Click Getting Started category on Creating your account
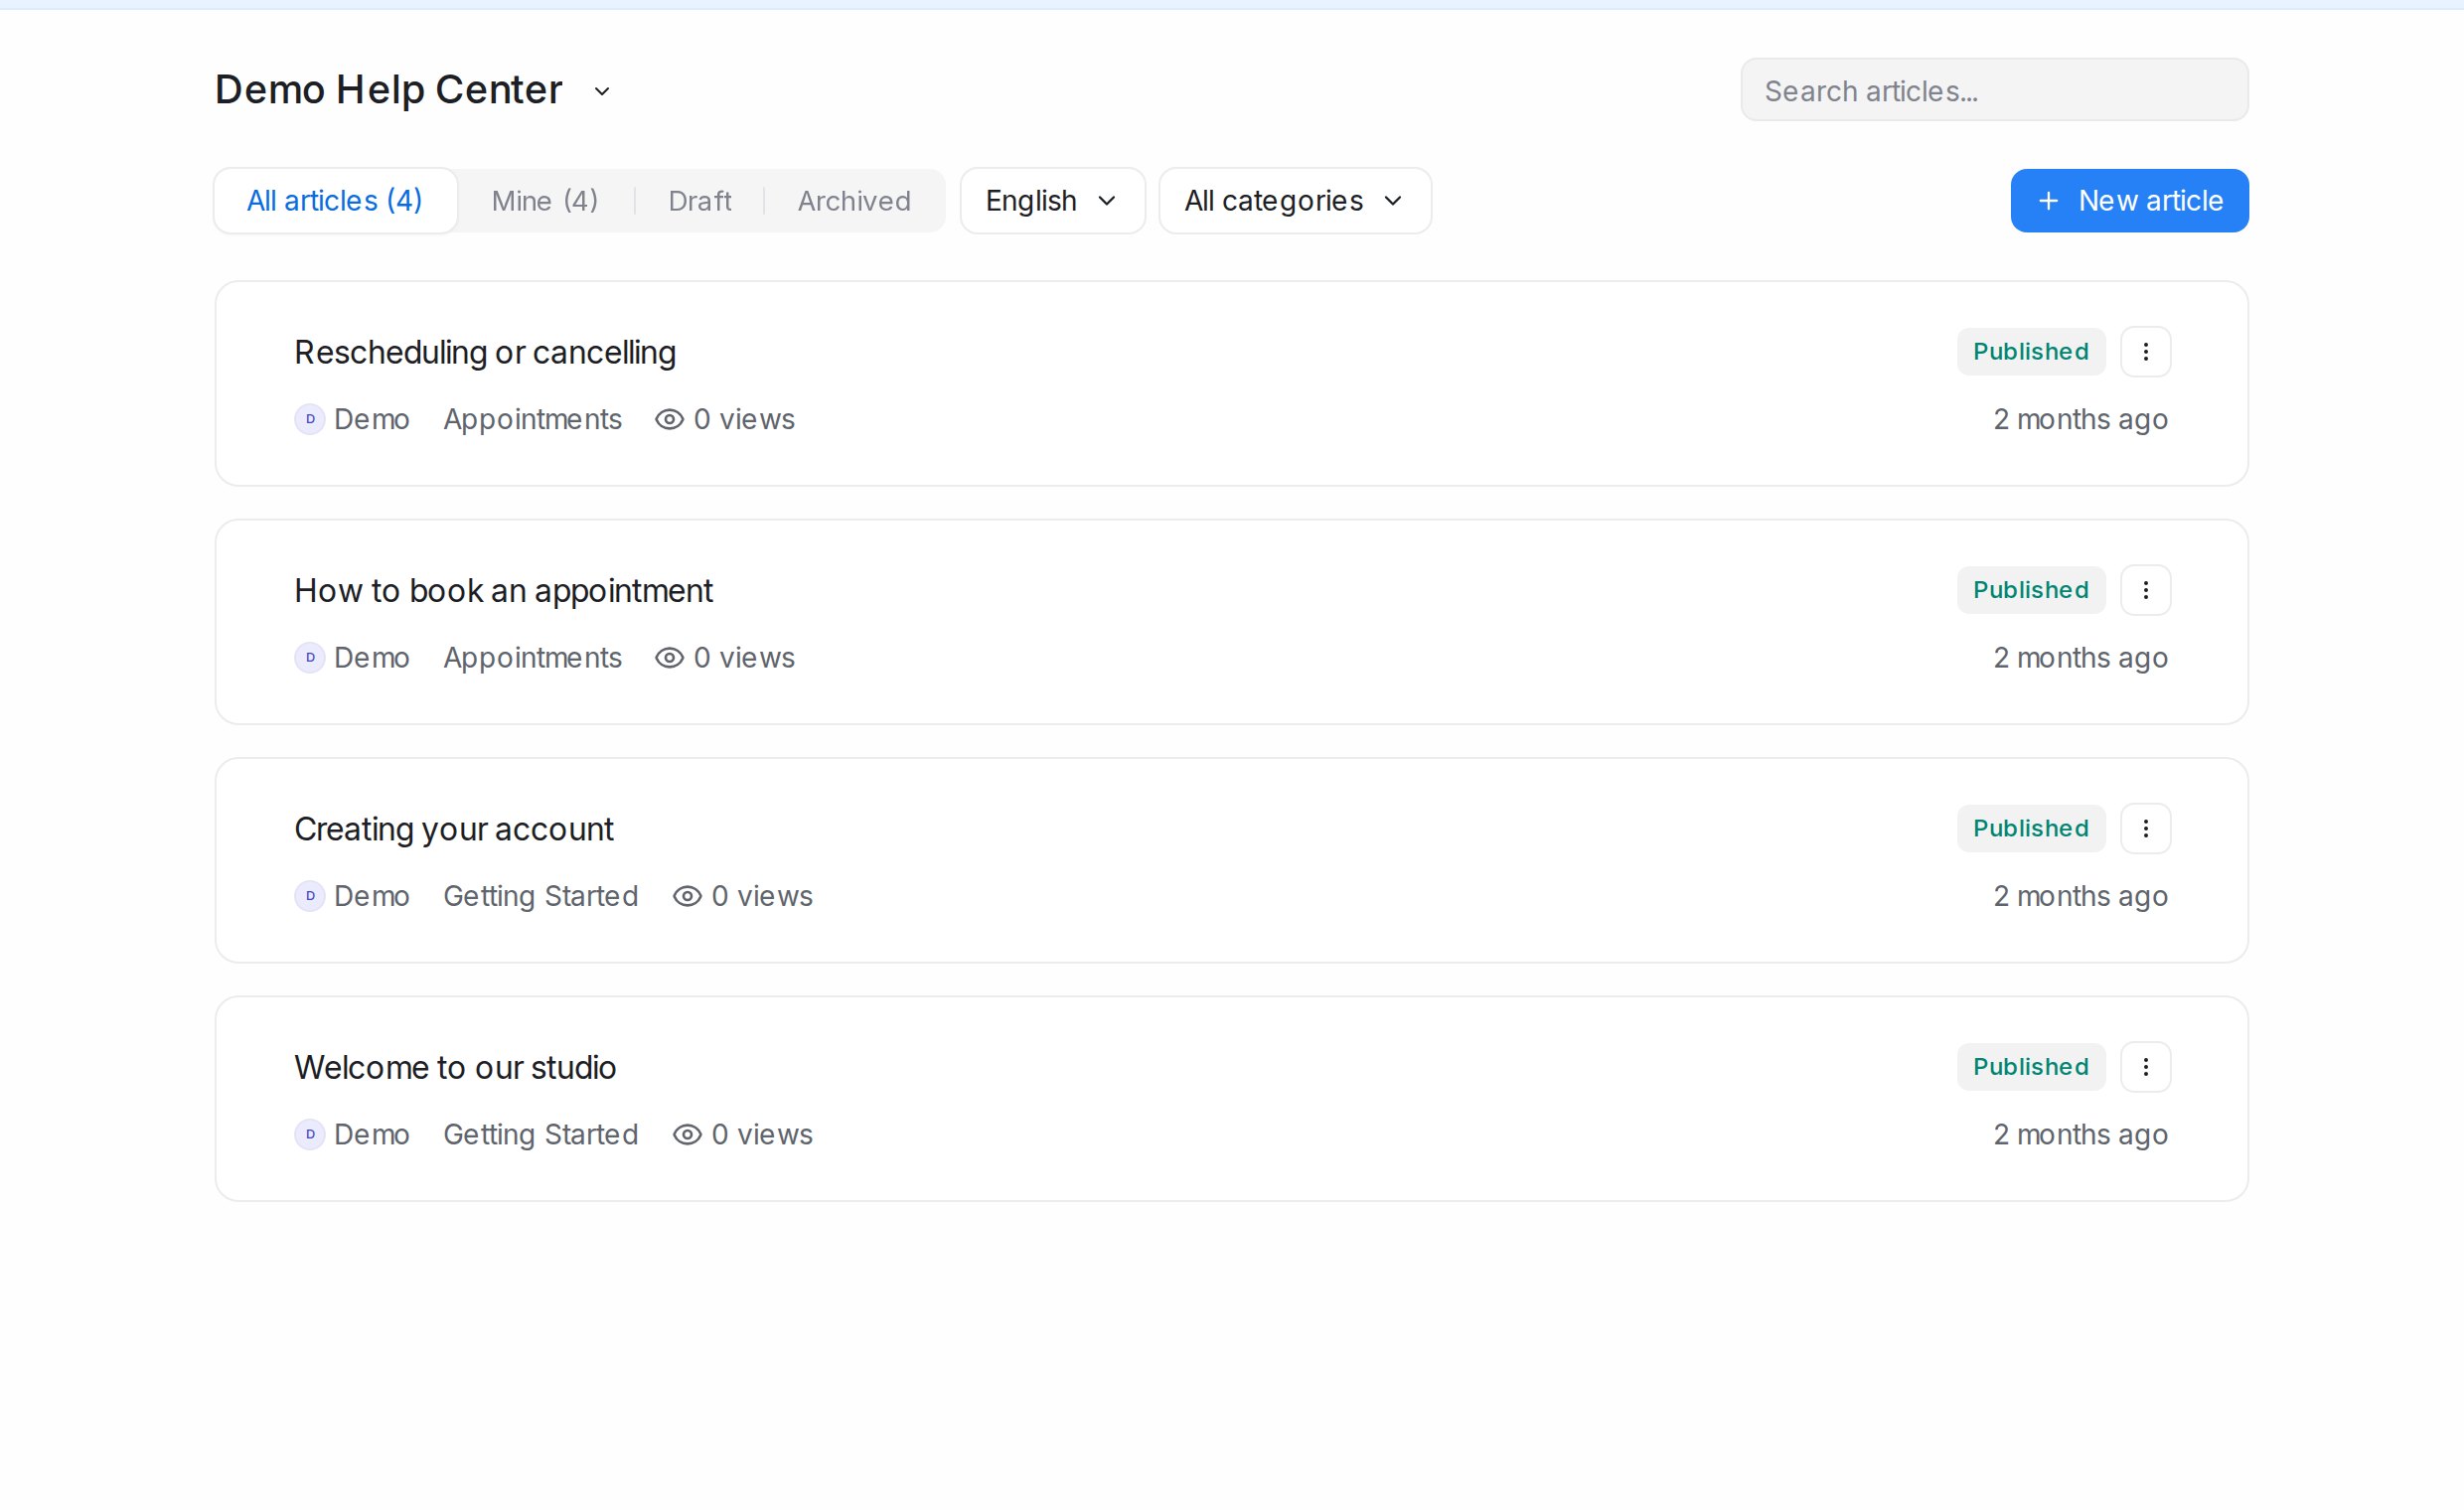The image size is (2464, 1510). click(541, 897)
